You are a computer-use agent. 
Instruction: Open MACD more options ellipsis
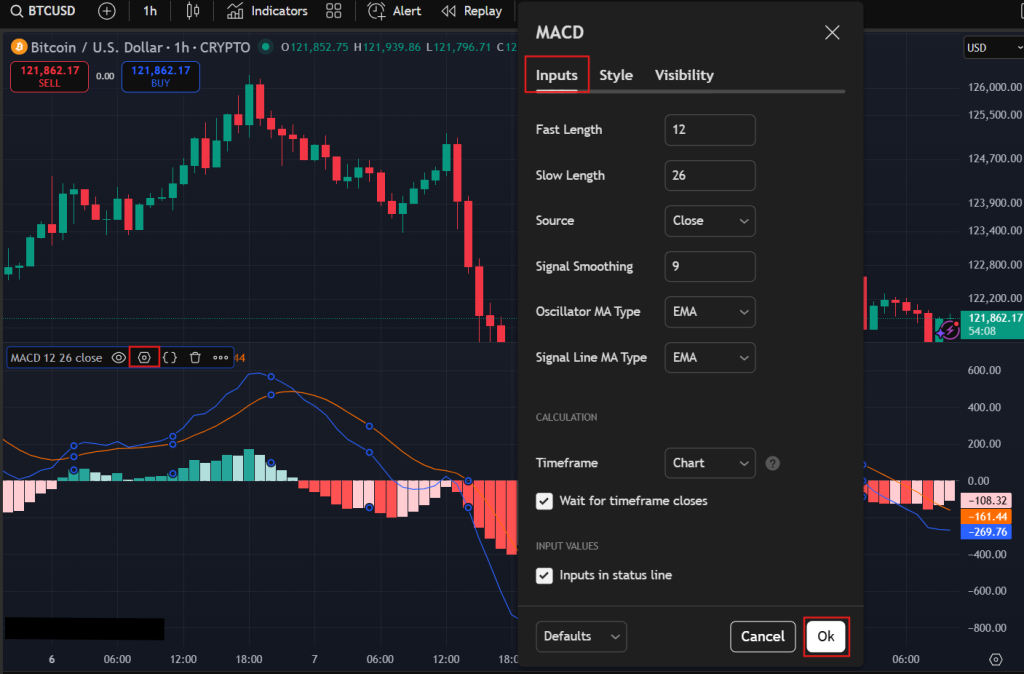pos(221,357)
